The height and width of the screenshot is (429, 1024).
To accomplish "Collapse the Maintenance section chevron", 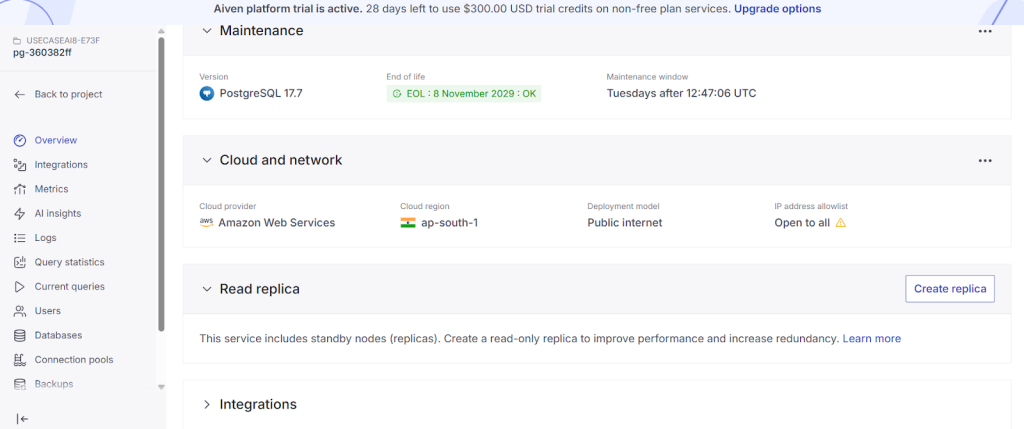I will click(x=207, y=31).
